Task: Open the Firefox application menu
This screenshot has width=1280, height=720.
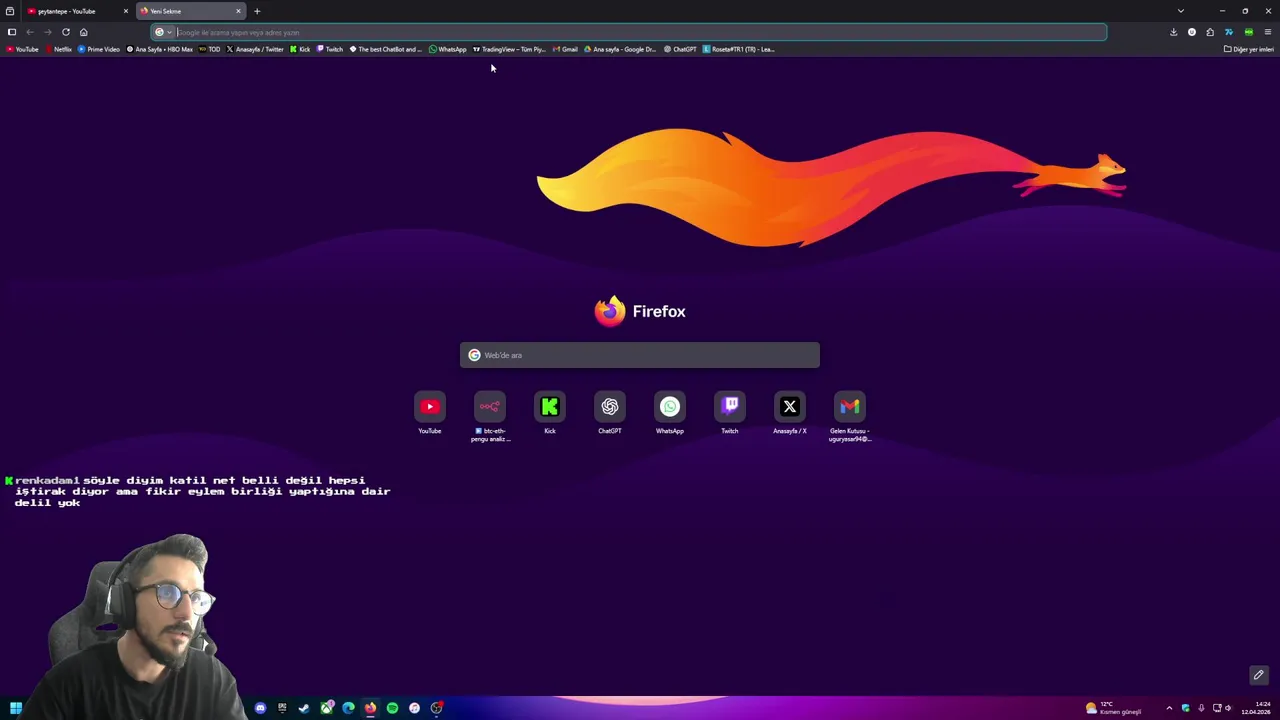Action: [1267, 32]
